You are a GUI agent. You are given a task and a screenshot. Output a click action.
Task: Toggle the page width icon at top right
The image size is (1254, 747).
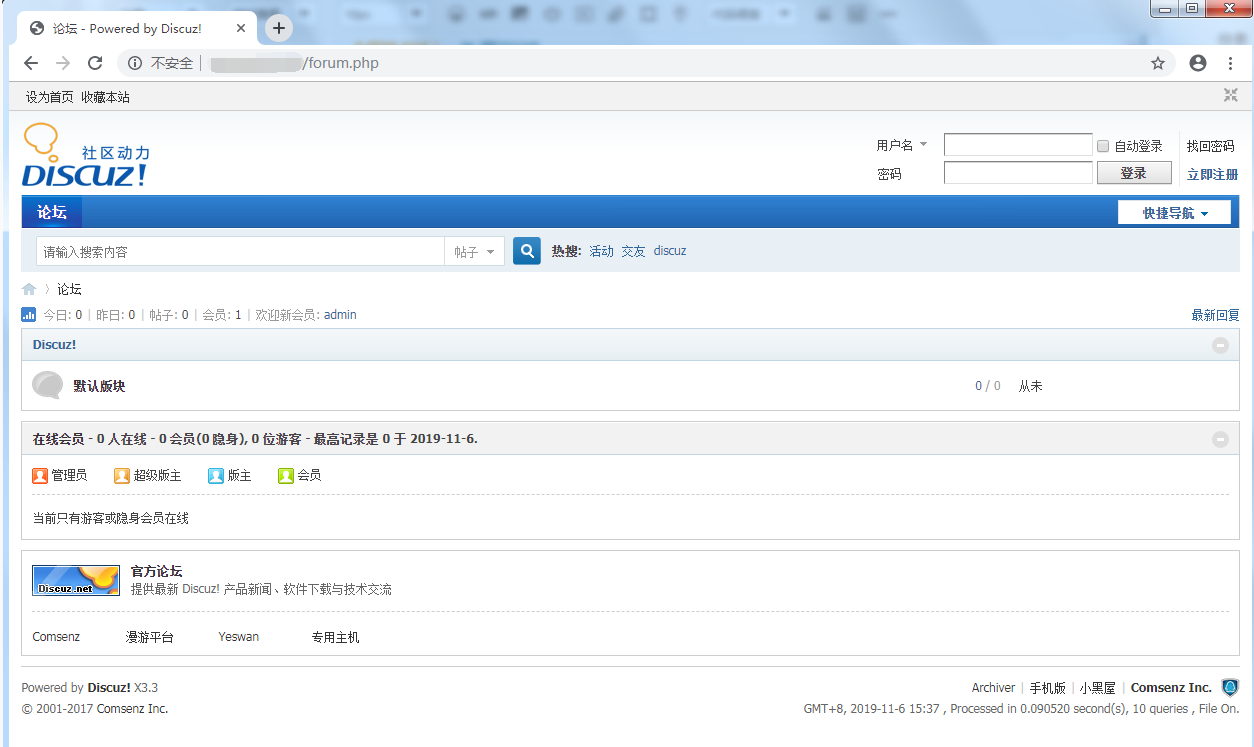pos(1230,96)
